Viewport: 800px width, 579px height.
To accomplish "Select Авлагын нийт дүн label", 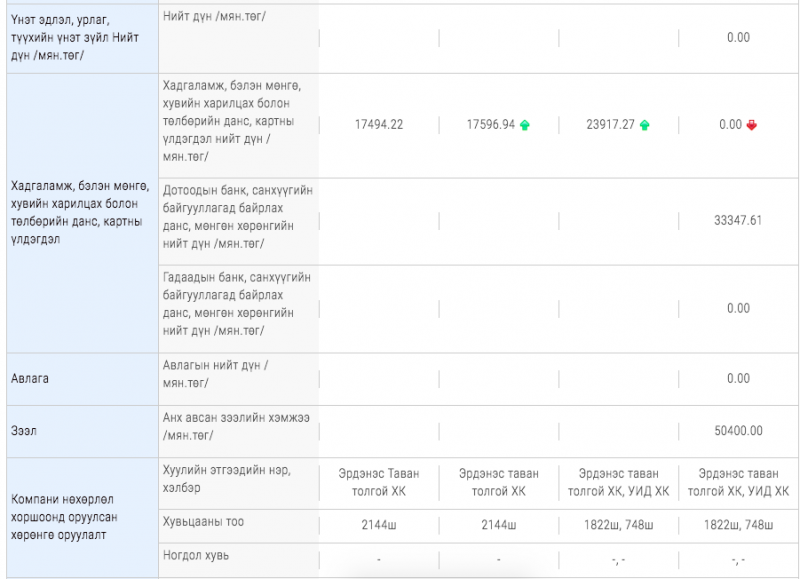I will point(215,374).
